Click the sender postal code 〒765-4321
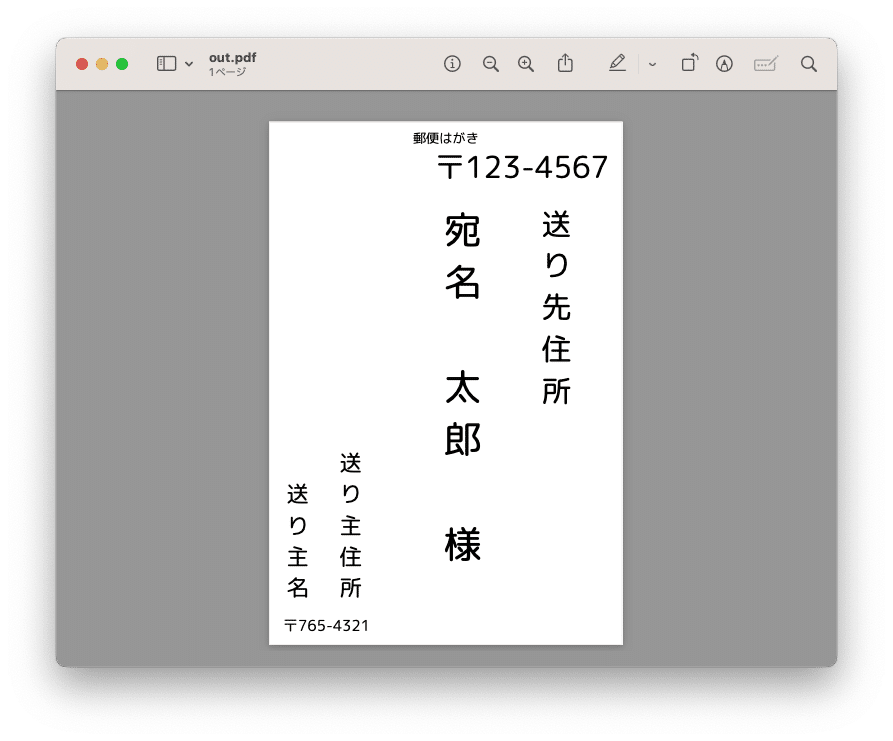The image size is (893, 741). click(326, 626)
